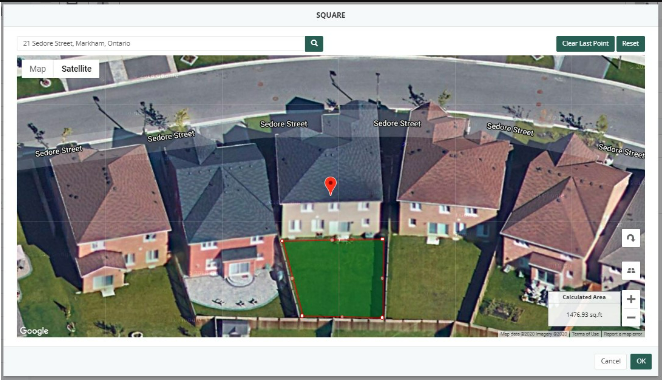Focus the address field showing 21 Sedore Street
This screenshot has width=662, height=380.
[x=161, y=43]
